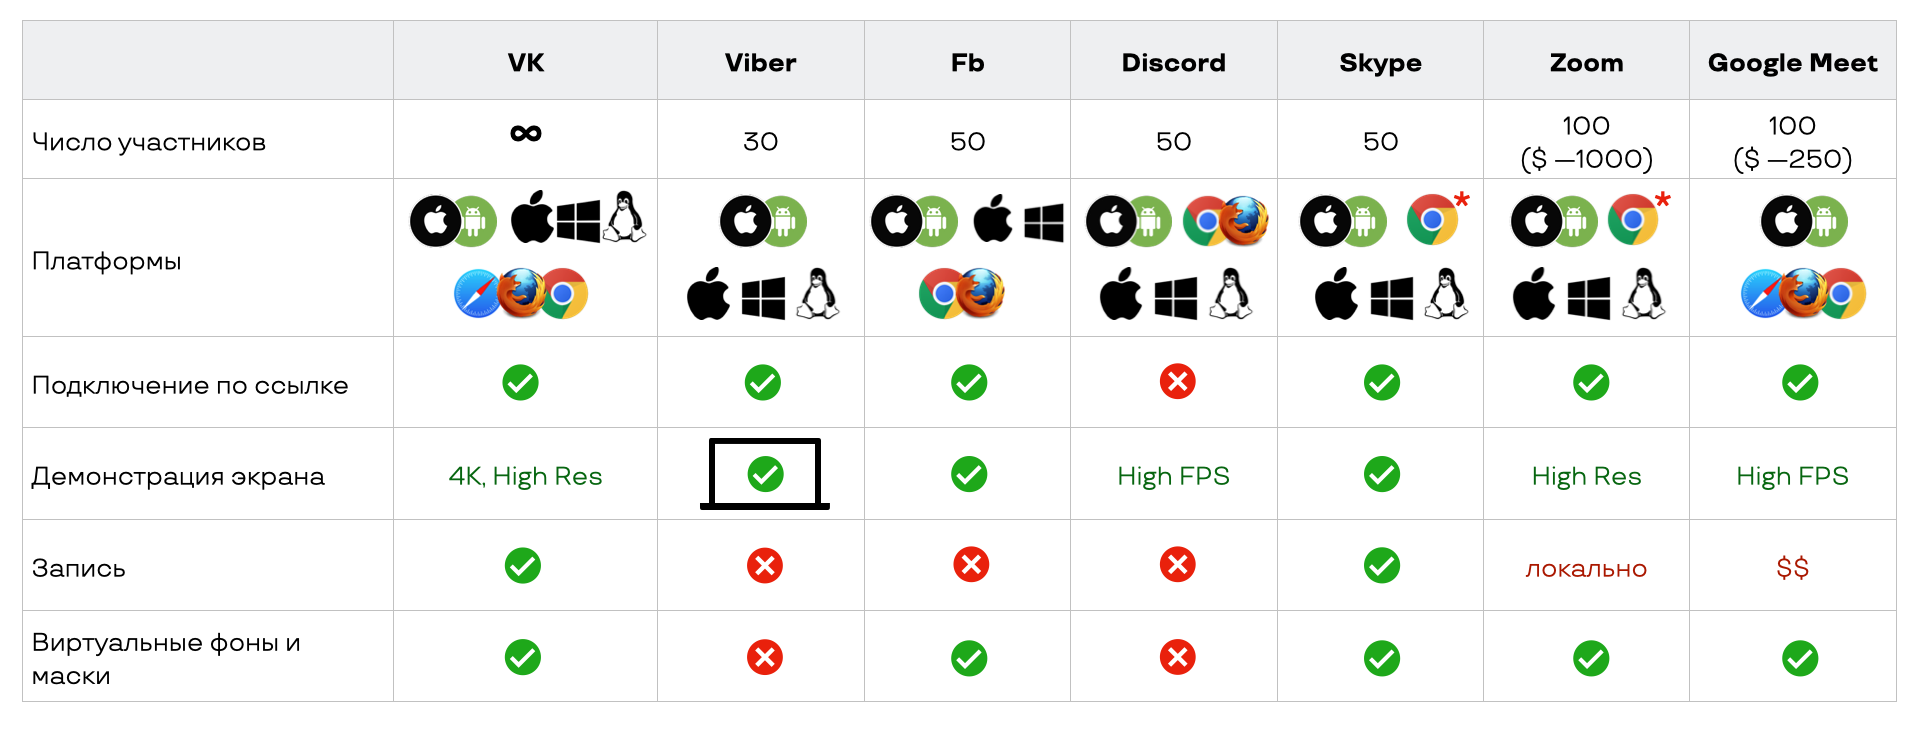Click the red "локально" text under Zoom
The width and height of the screenshot is (1922, 732).
[x=1586, y=569]
